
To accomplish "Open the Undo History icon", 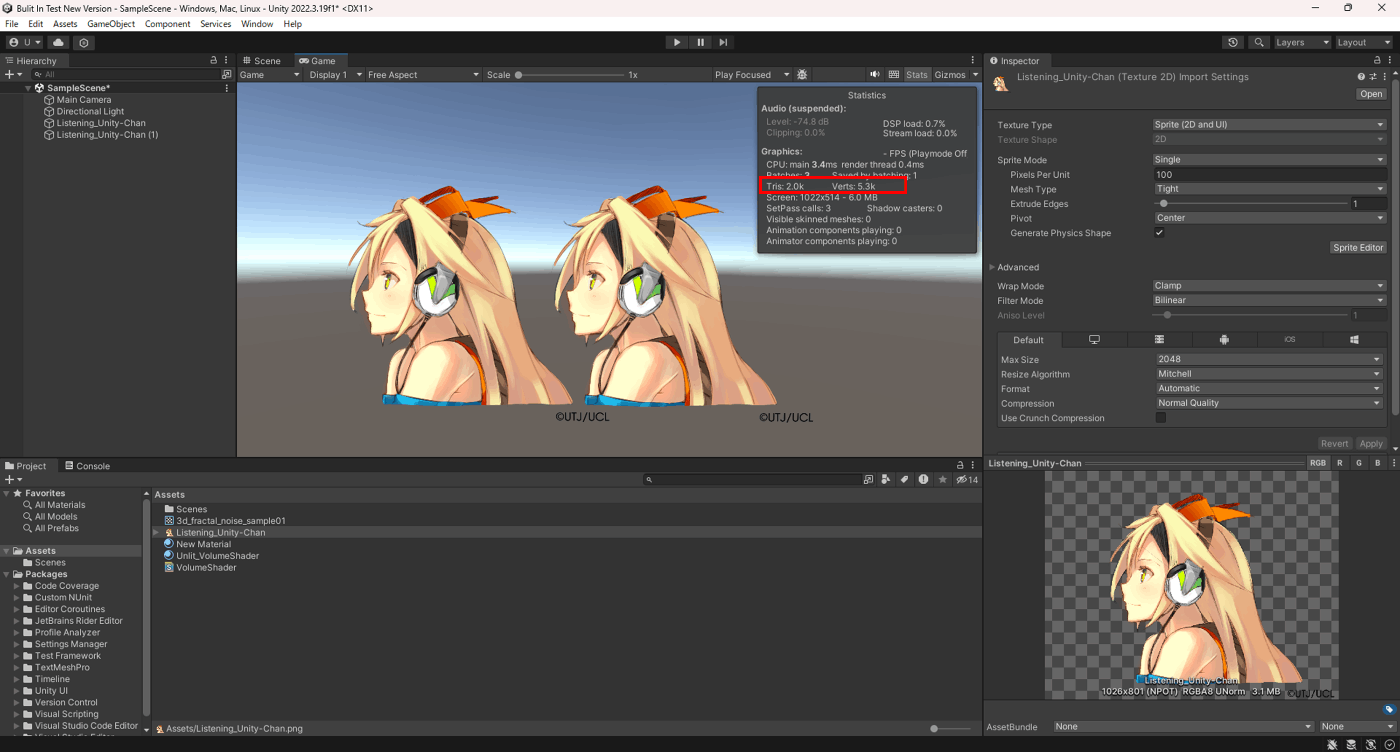I will 1233,43.
